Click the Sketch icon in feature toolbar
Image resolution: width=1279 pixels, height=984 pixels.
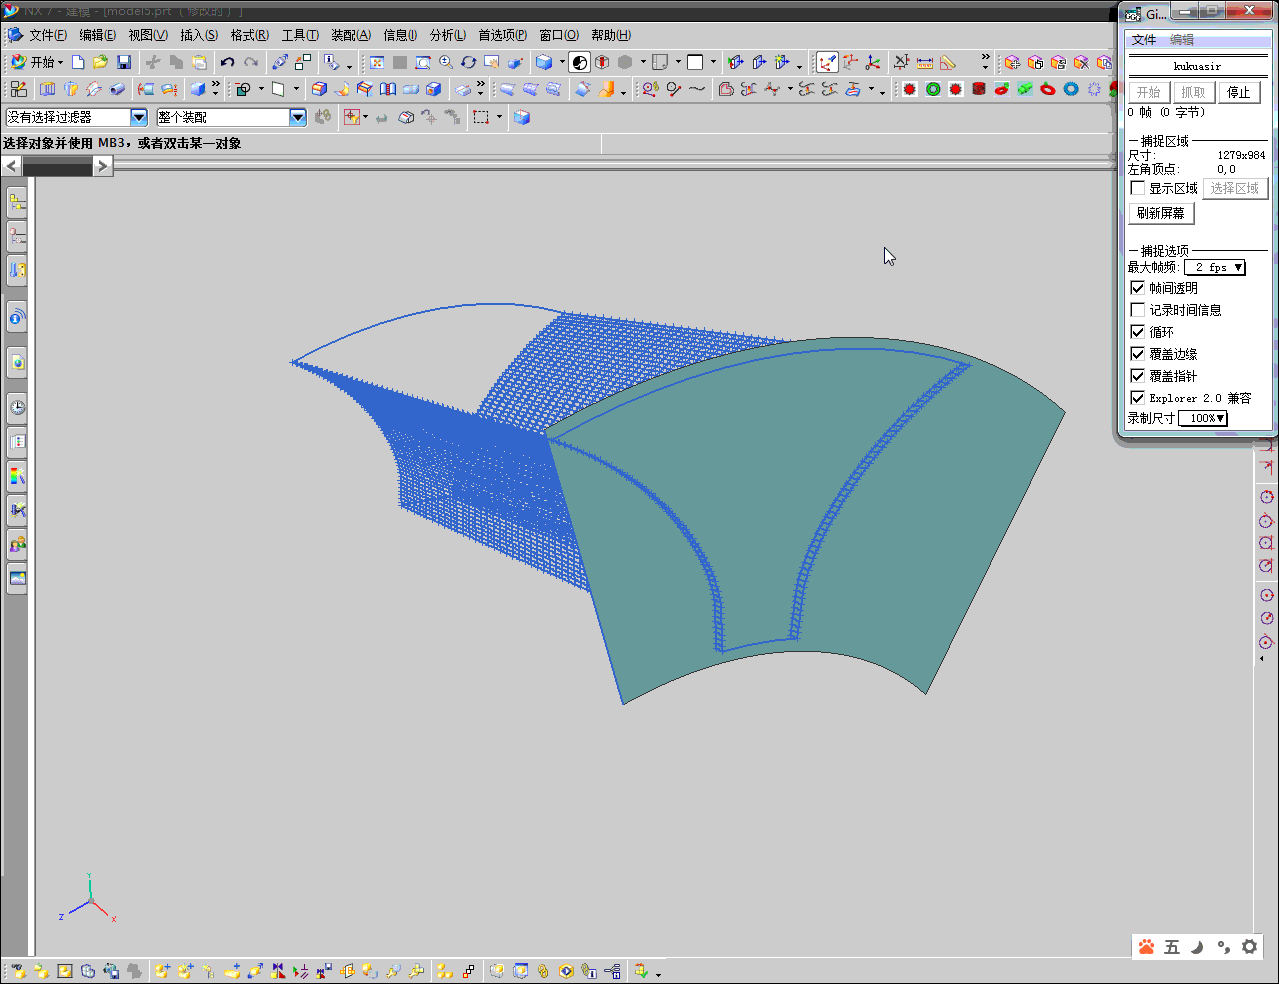coord(18,89)
